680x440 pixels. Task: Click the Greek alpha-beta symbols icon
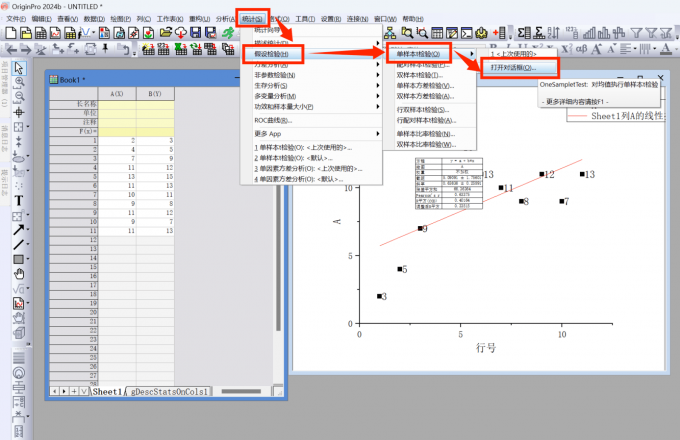pyautogui.click(x=581, y=49)
